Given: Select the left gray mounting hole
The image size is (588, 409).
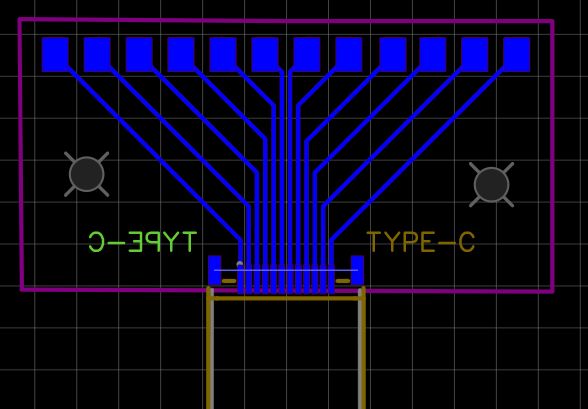Looking at the screenshot, I should [87, 174].
